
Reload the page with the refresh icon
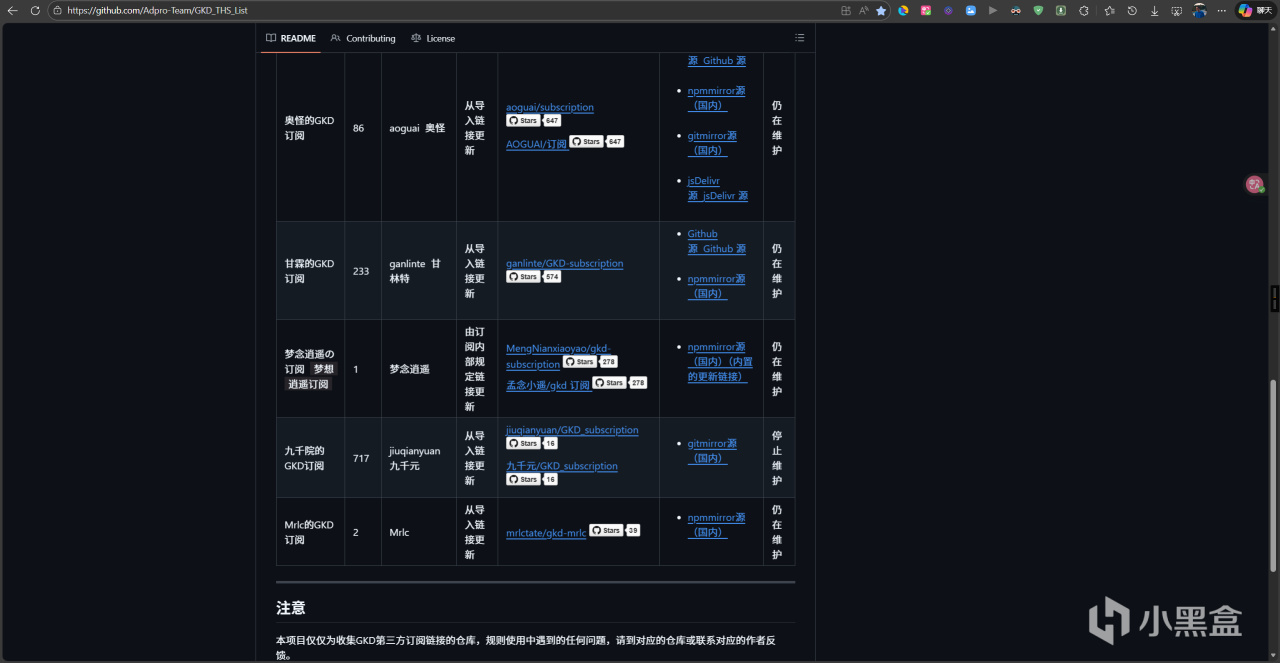pyautogui.click(x=35, y=10)
